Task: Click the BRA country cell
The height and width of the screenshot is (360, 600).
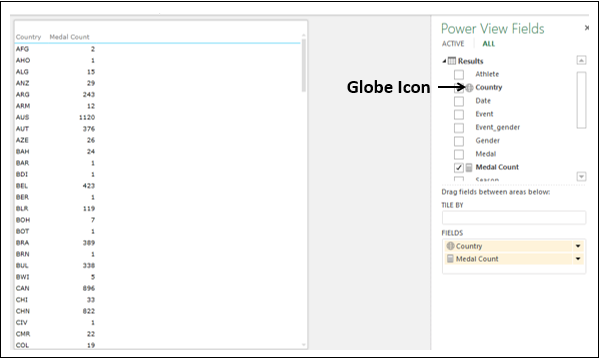Action: pos(22,243)
